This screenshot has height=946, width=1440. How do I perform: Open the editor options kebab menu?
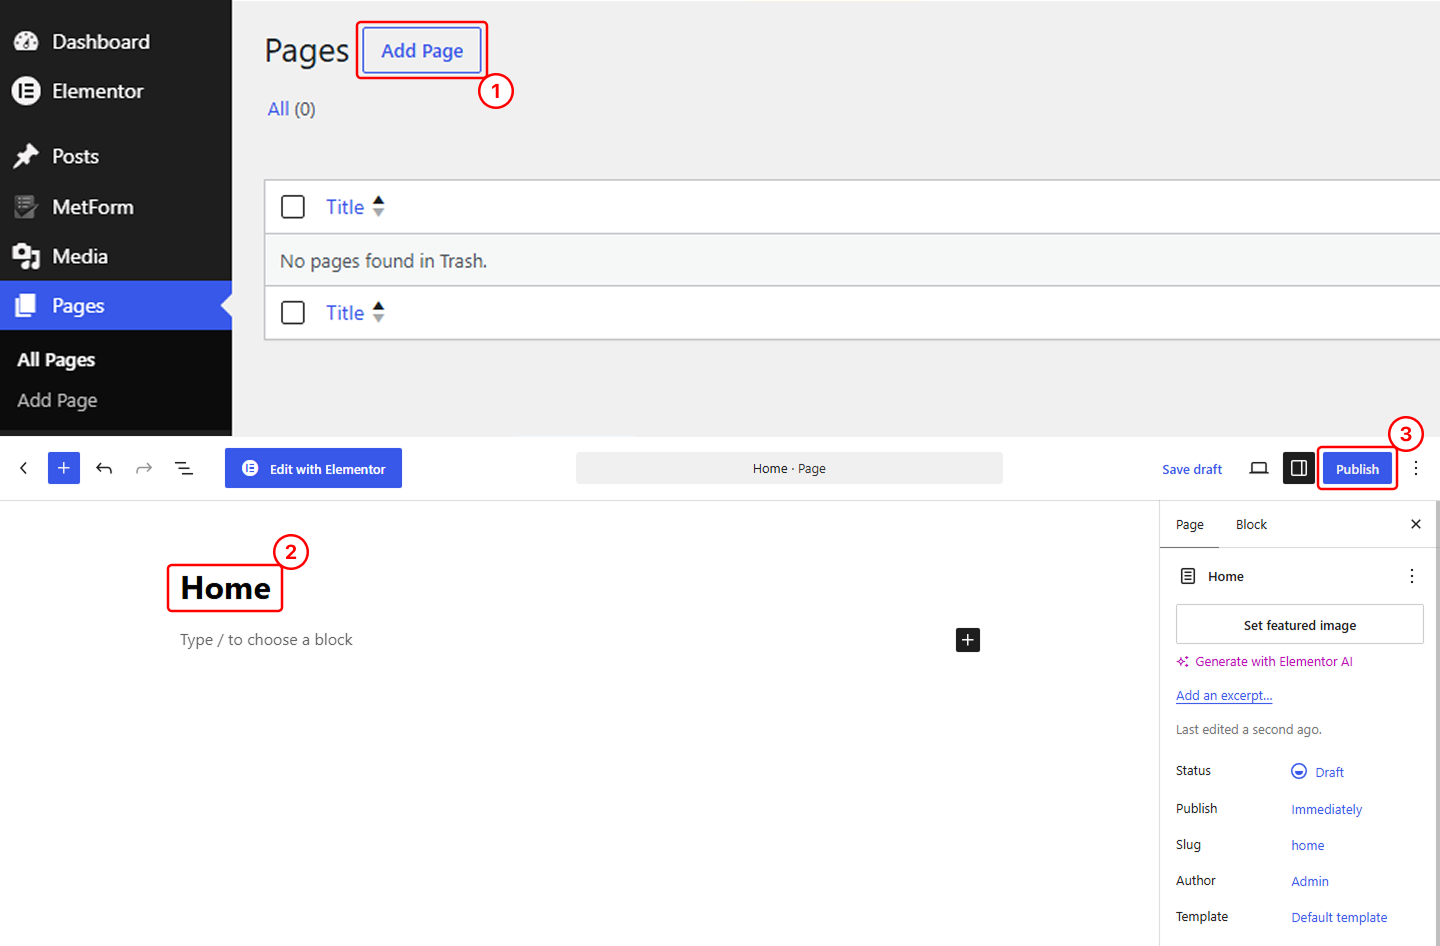[1416, 468]
